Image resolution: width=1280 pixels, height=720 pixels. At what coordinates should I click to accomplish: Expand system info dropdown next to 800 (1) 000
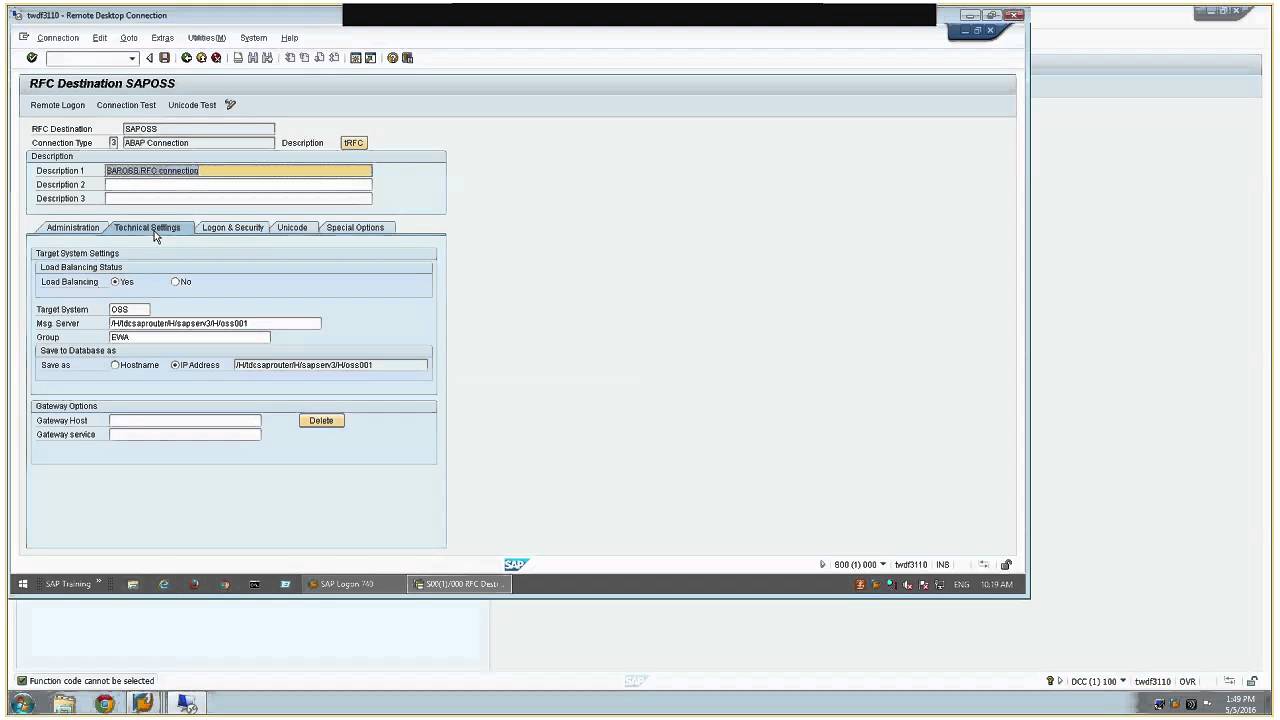pyautogui.click(x=883, y=565)
